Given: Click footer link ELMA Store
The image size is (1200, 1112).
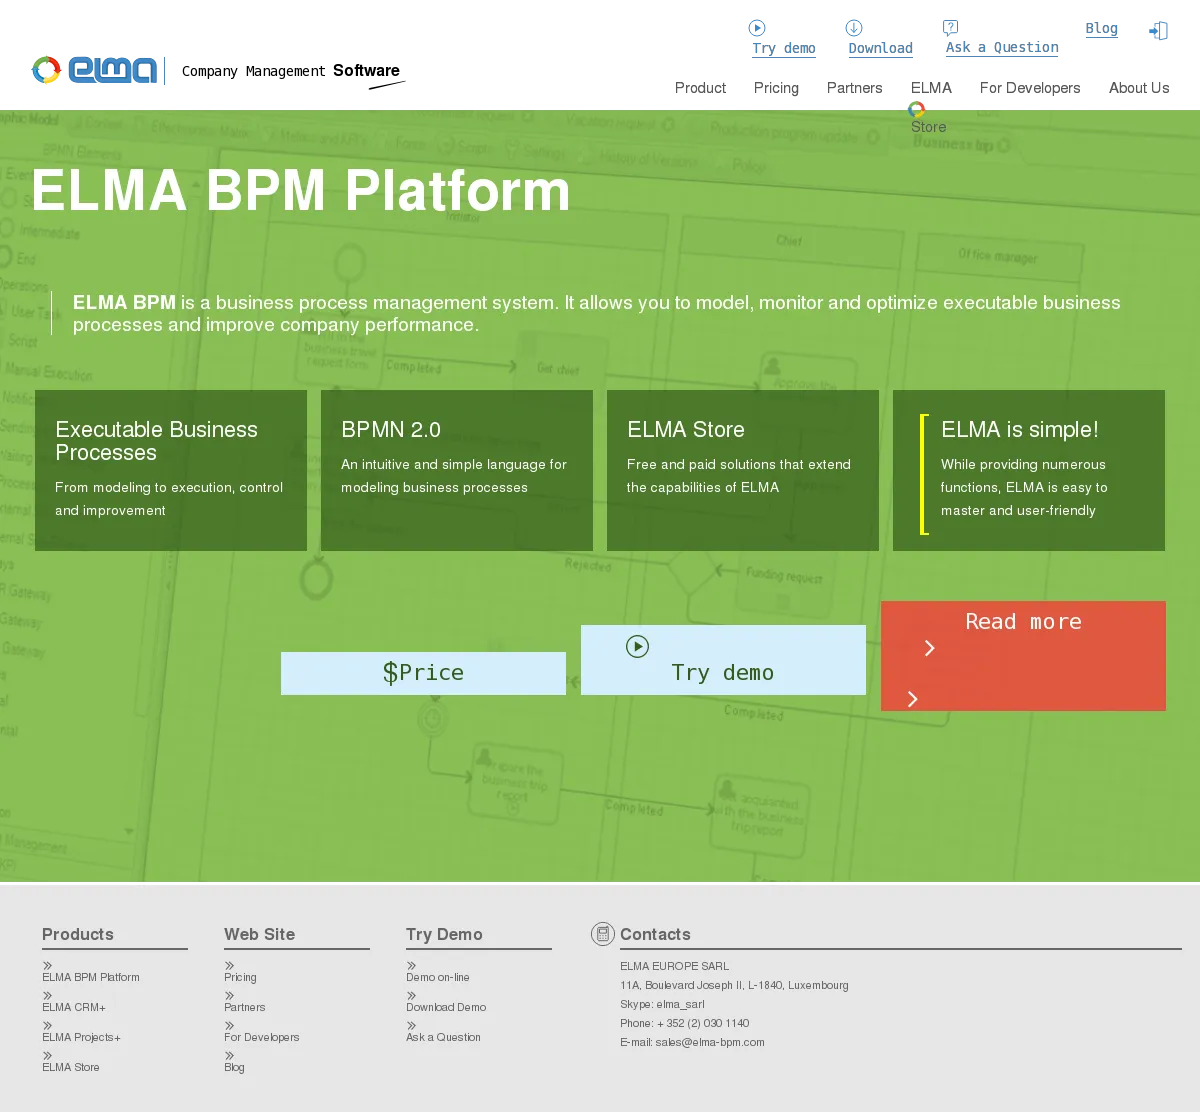Looking at the screenshot, I should click(x=71, y=1067).
